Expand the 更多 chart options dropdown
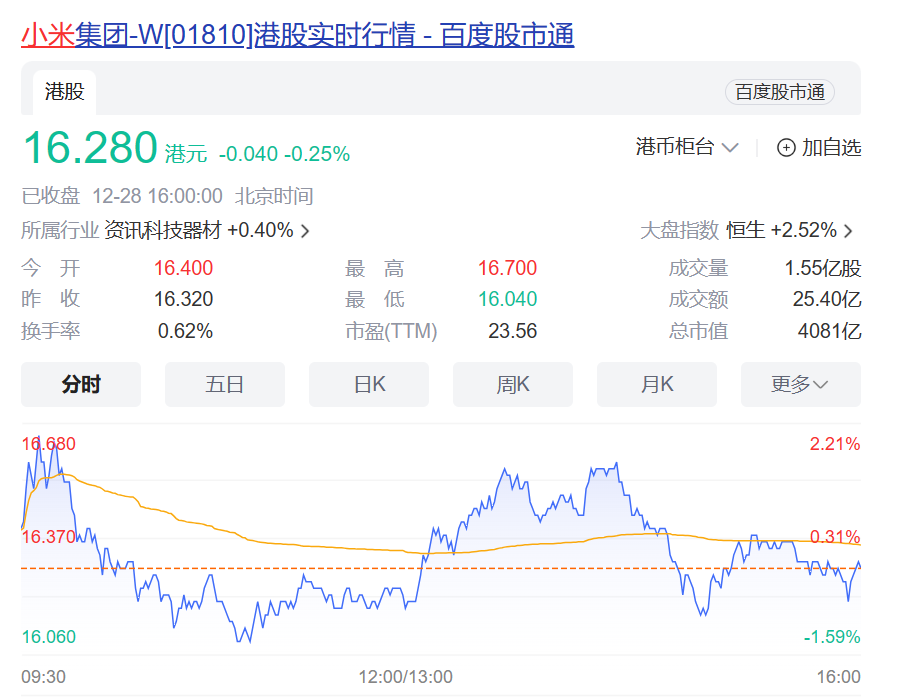The height and width of the screenshot is (700, 914). coord(801,384)
